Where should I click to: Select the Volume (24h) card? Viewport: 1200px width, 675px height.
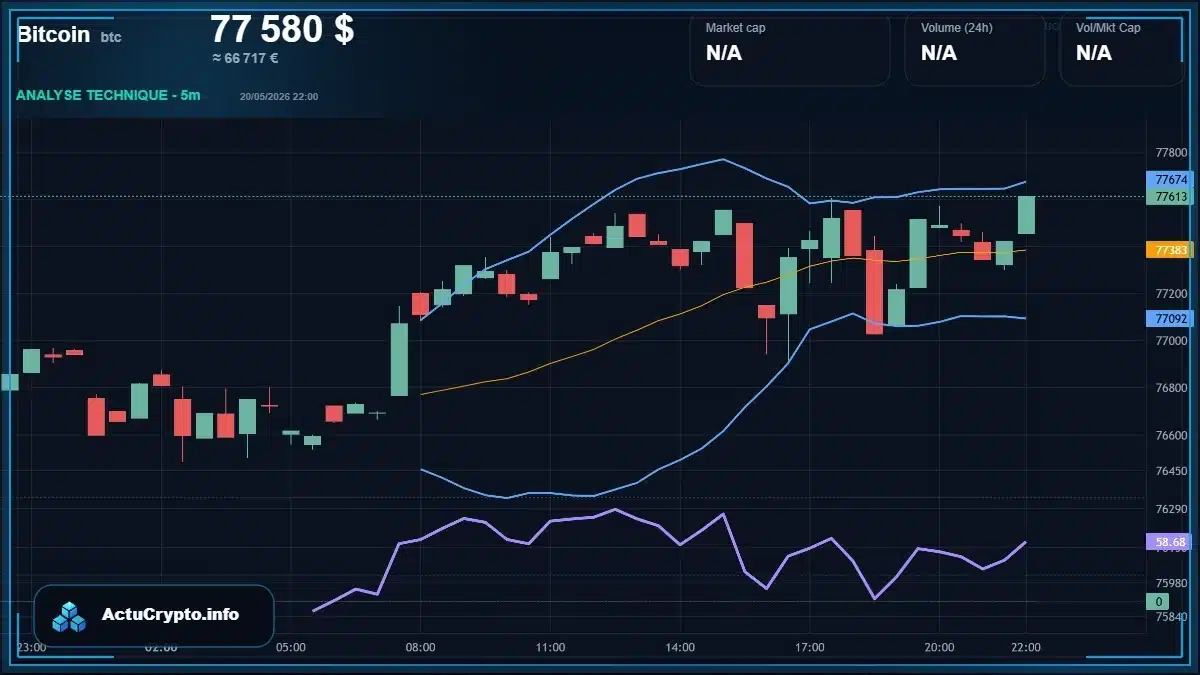(975, 48)
